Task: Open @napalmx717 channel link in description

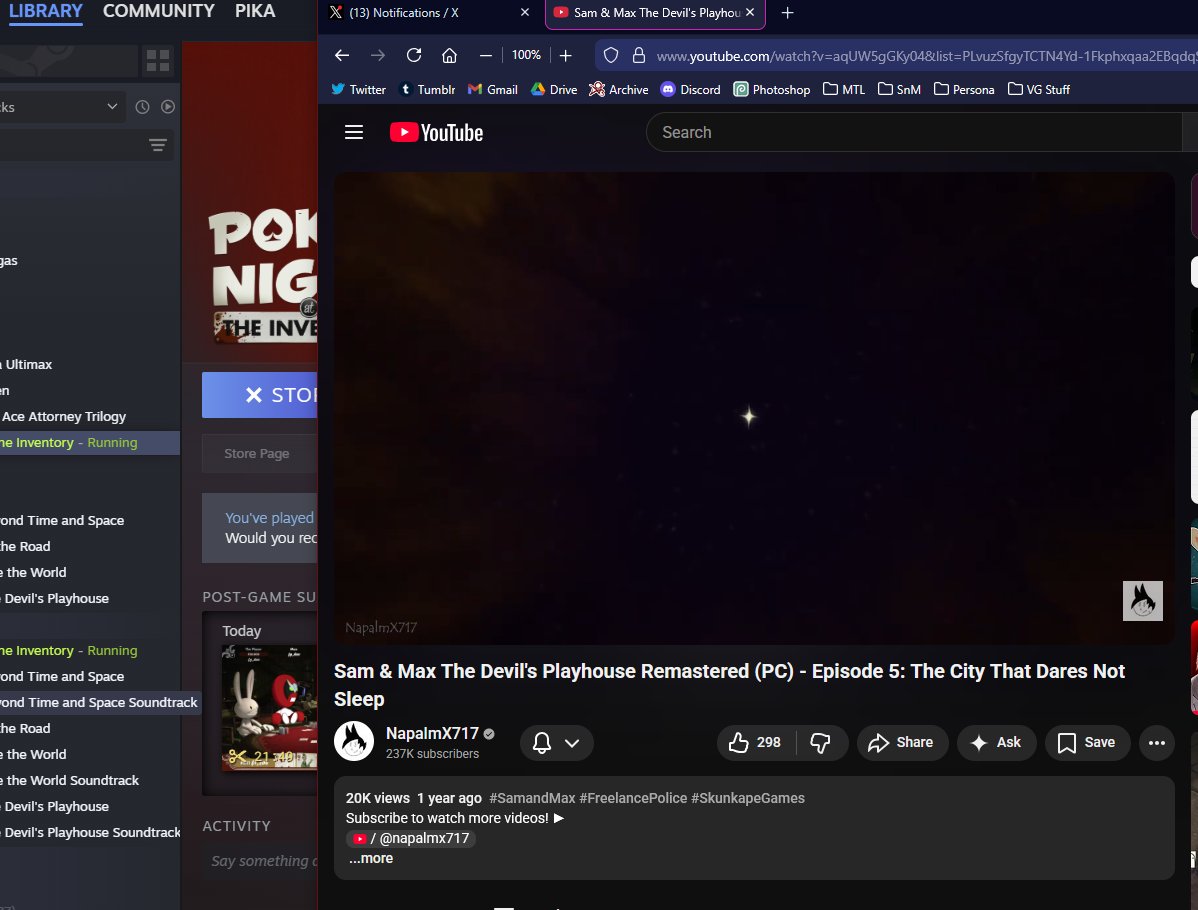Action: 411,838
